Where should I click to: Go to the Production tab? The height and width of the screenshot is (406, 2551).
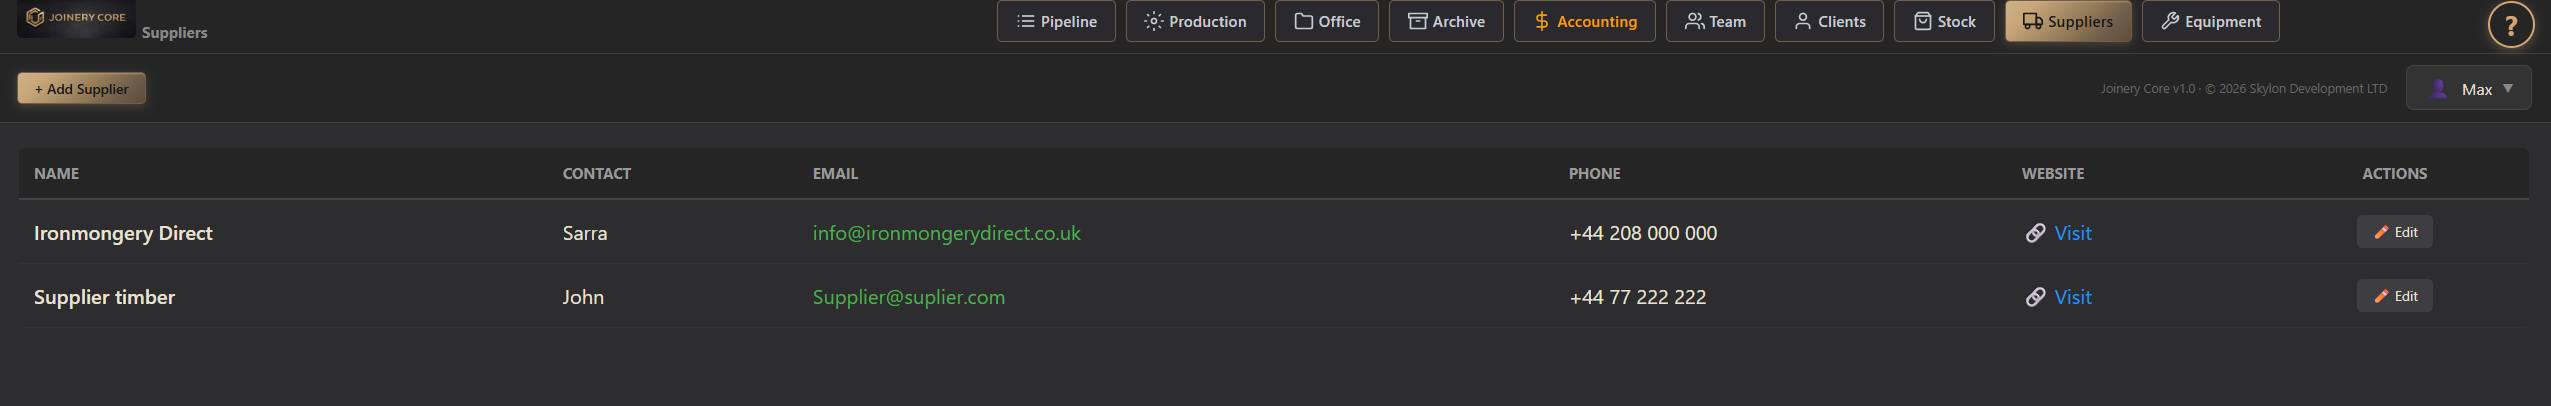1195,21
